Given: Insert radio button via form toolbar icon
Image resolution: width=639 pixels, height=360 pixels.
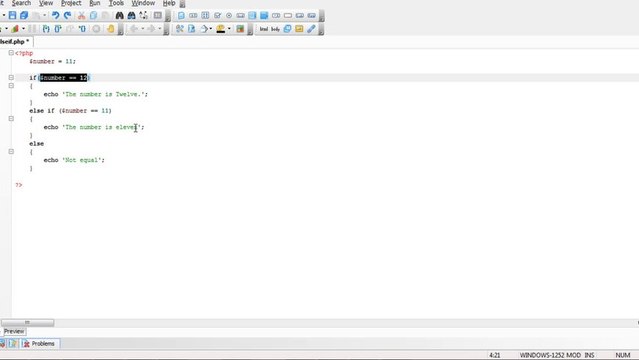Looking at the screenshot, I should [x=229, y=15].
